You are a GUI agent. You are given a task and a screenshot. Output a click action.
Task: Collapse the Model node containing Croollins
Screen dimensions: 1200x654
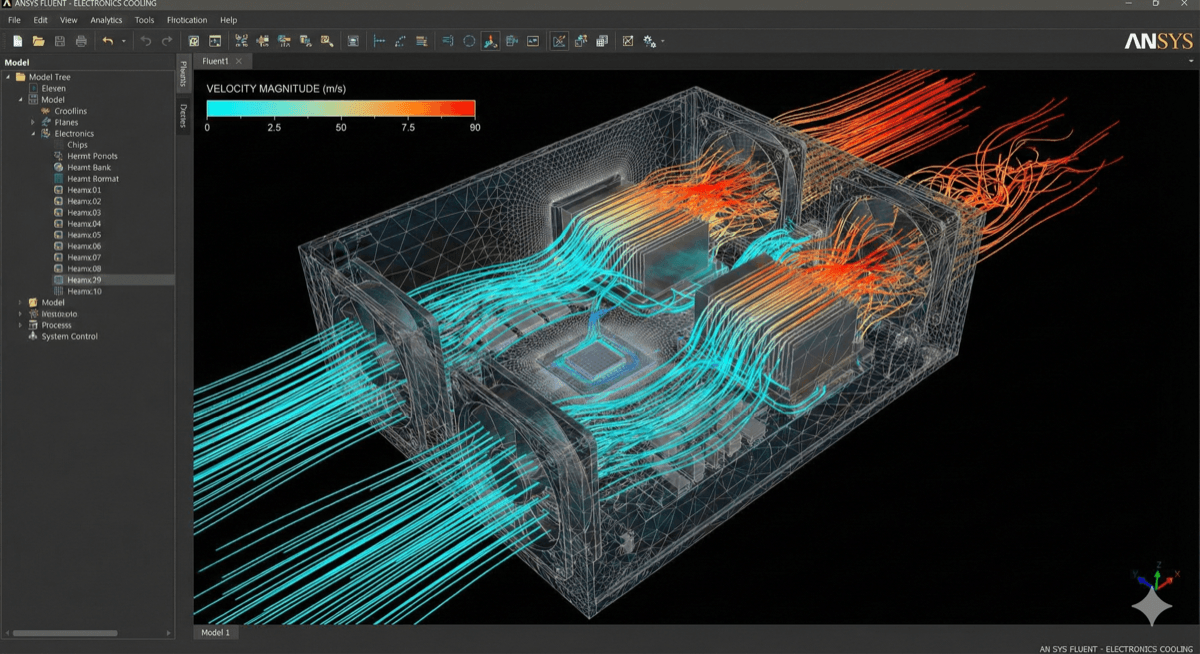20,100
